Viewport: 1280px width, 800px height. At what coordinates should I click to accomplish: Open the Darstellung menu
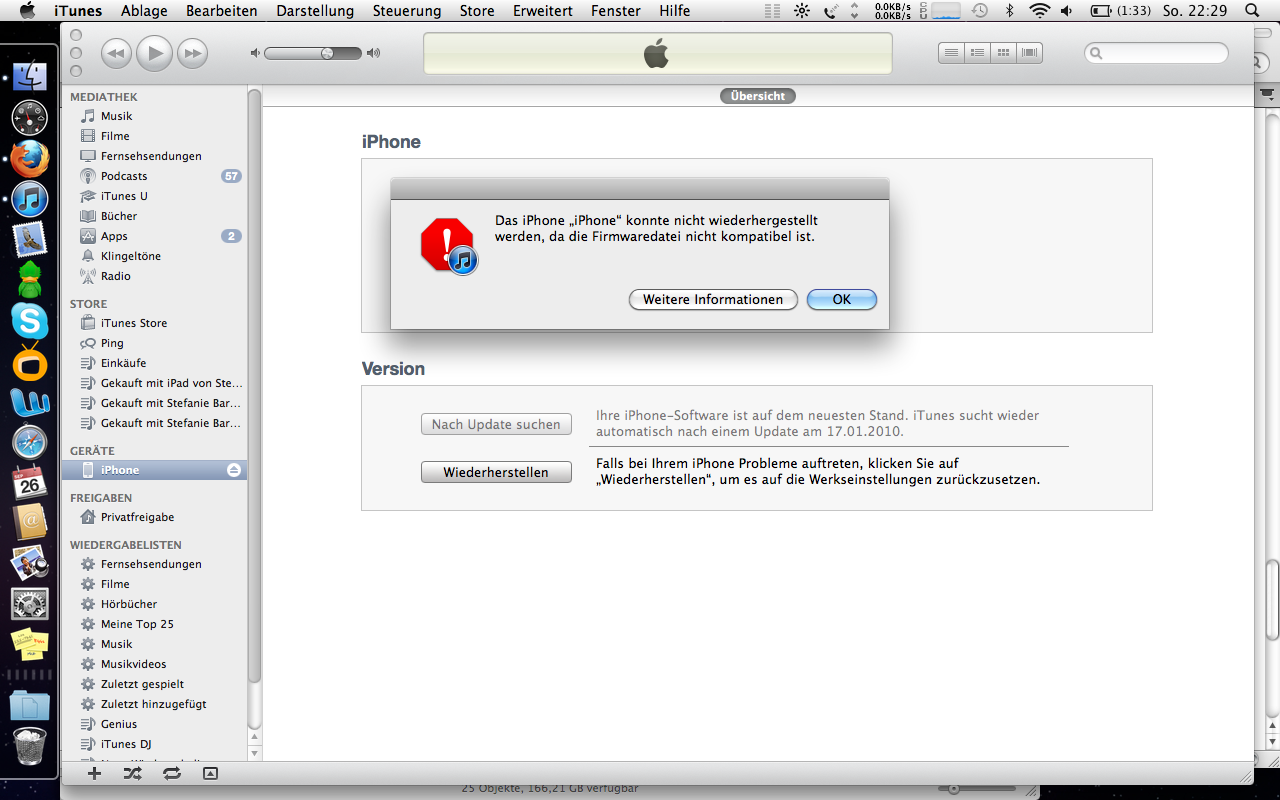pos(315,11)
